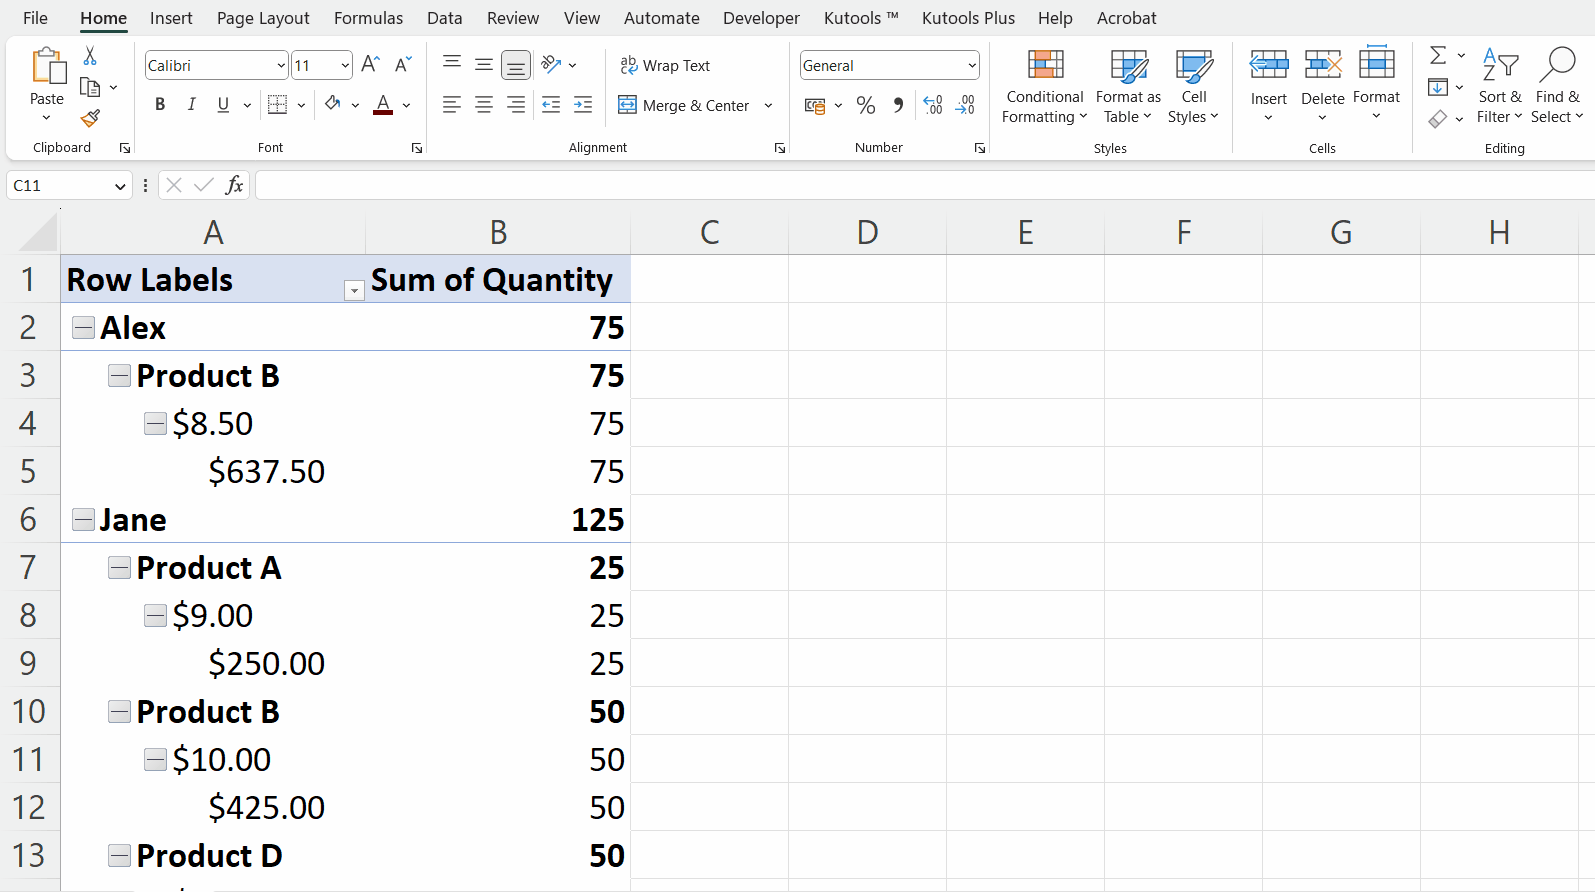Toggle Underline formatting
Image resolution: width=1595 pixels, height=892 pixels.
click(223, 104)
